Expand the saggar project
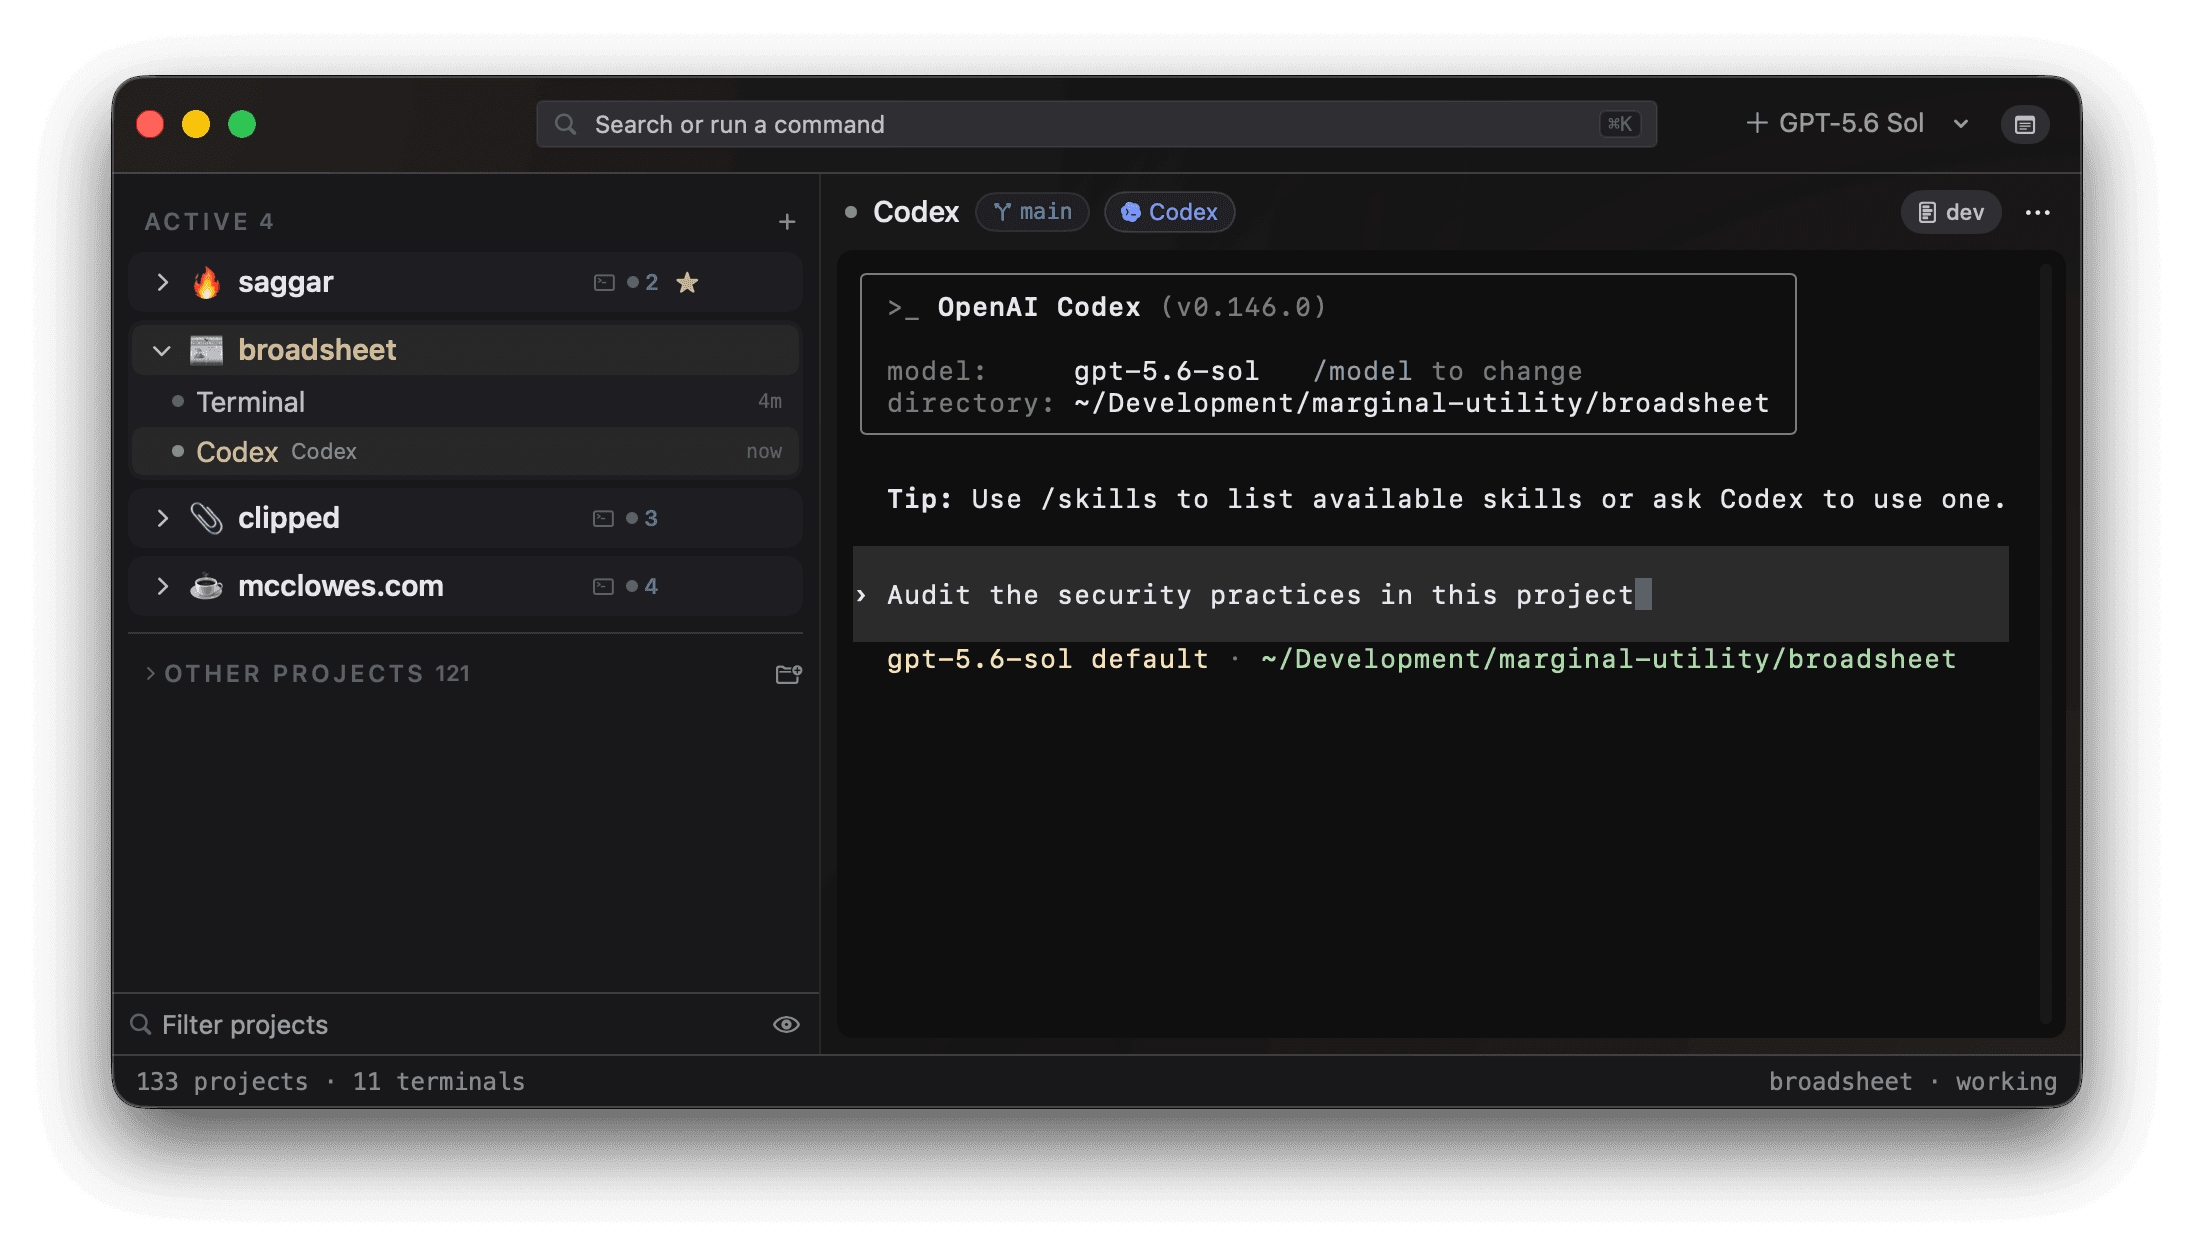The width and height of the screenshot is (2194, 1256). point(163,282)
